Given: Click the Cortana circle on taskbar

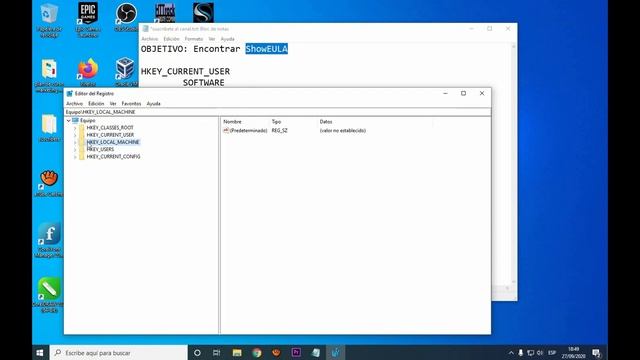Looking at the screenshot, I should coord(197,353).
